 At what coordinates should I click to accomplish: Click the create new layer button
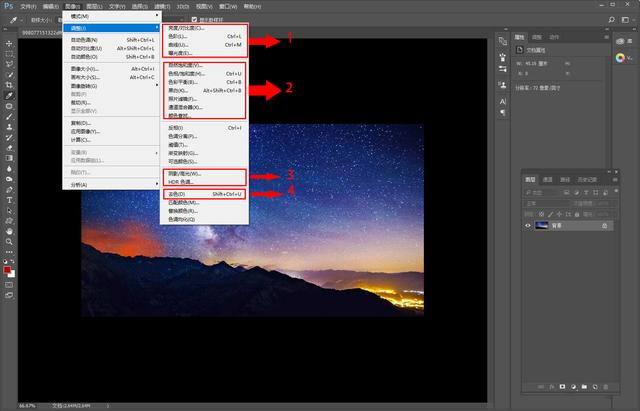(595, 387)
